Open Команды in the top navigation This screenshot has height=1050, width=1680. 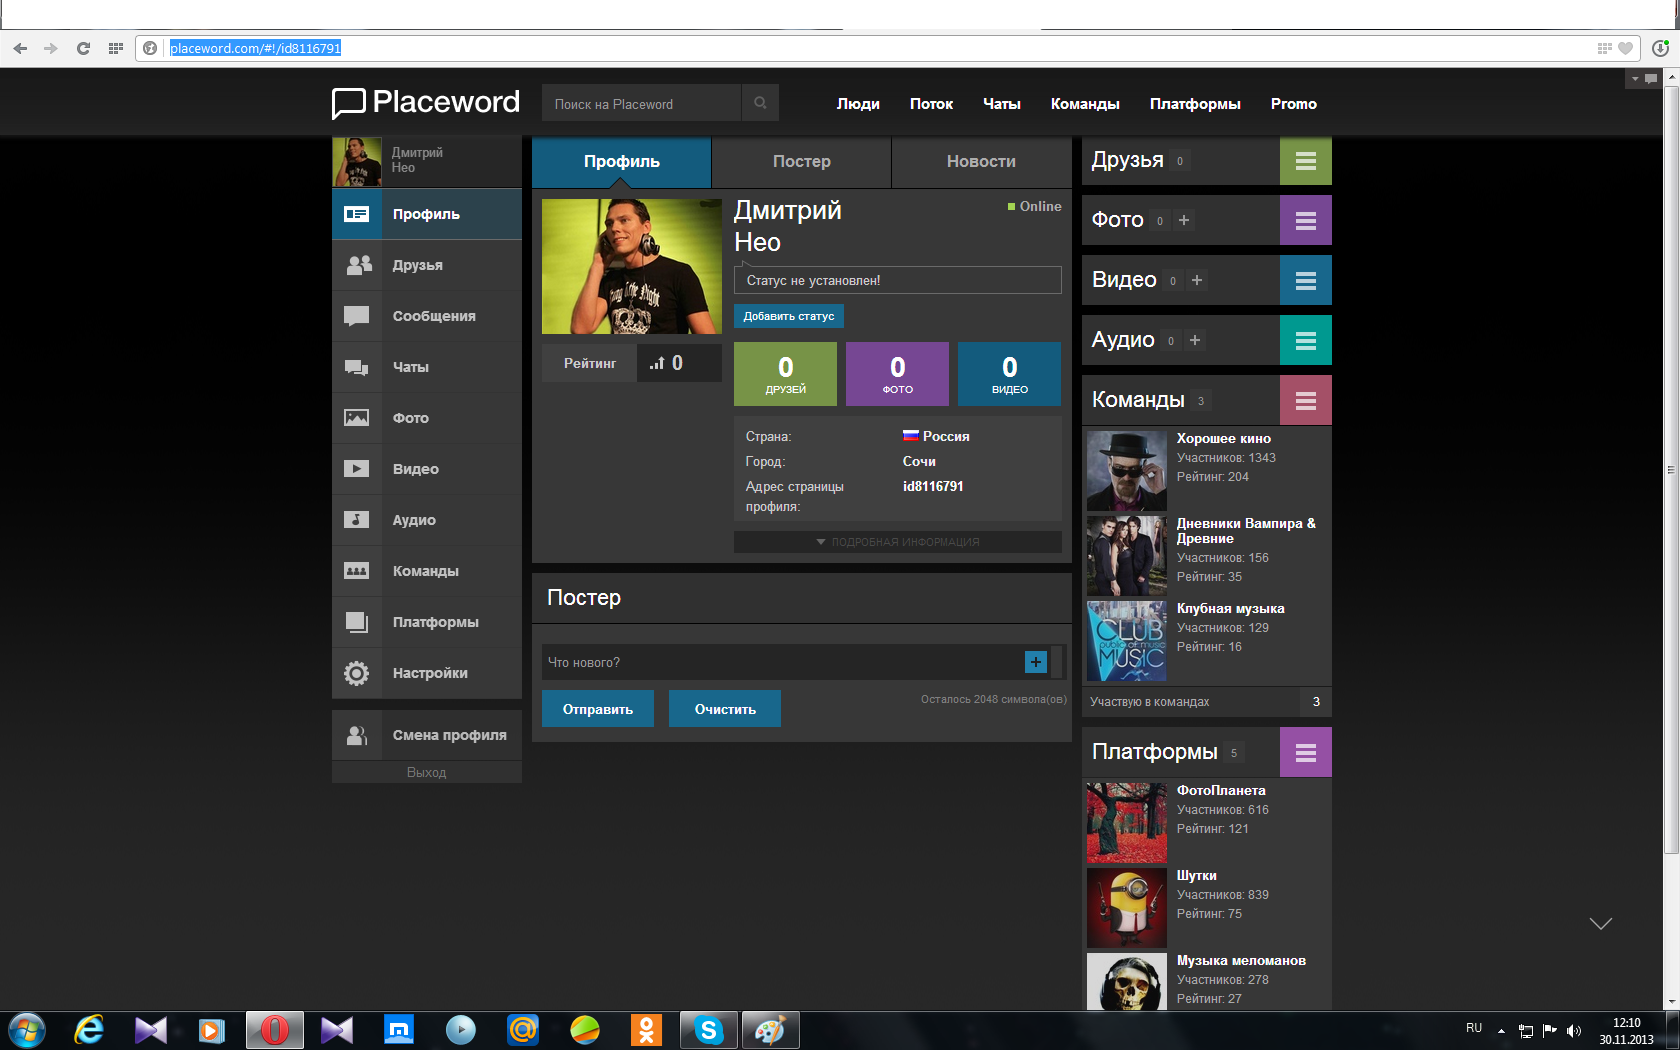[x=1085, y=104]
